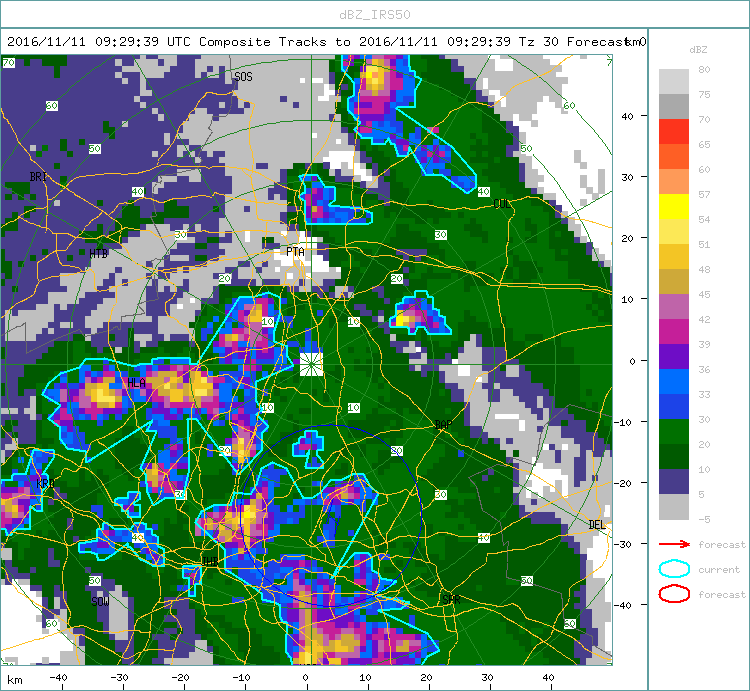This screenshot has width=750, height=691.
Task: Click the BRI station label
Action: coord(38,176)
